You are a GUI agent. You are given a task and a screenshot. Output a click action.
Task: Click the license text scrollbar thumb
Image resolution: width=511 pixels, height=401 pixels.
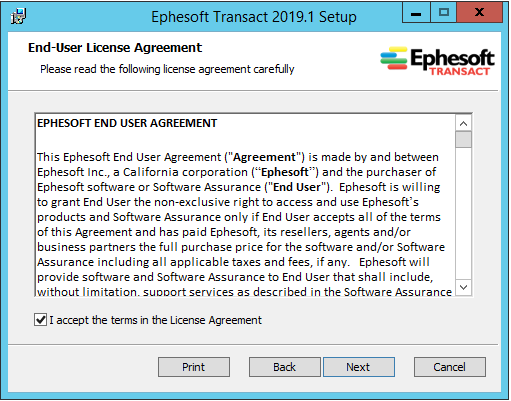point(463,140)
